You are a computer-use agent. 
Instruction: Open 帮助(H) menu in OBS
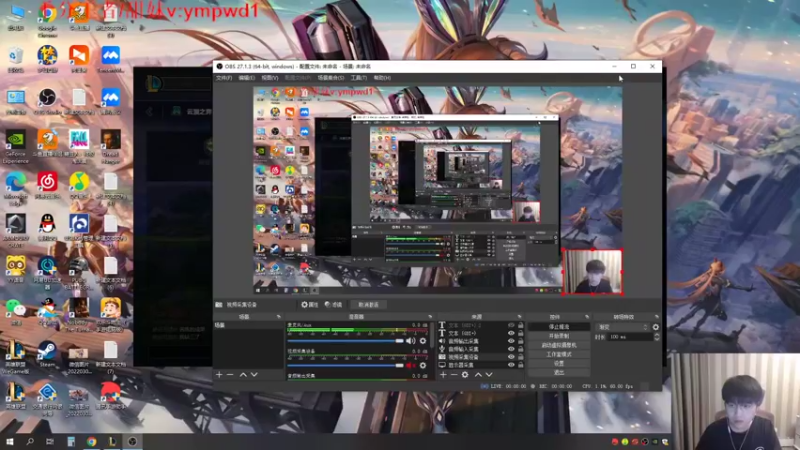click(x=382, y=78)
